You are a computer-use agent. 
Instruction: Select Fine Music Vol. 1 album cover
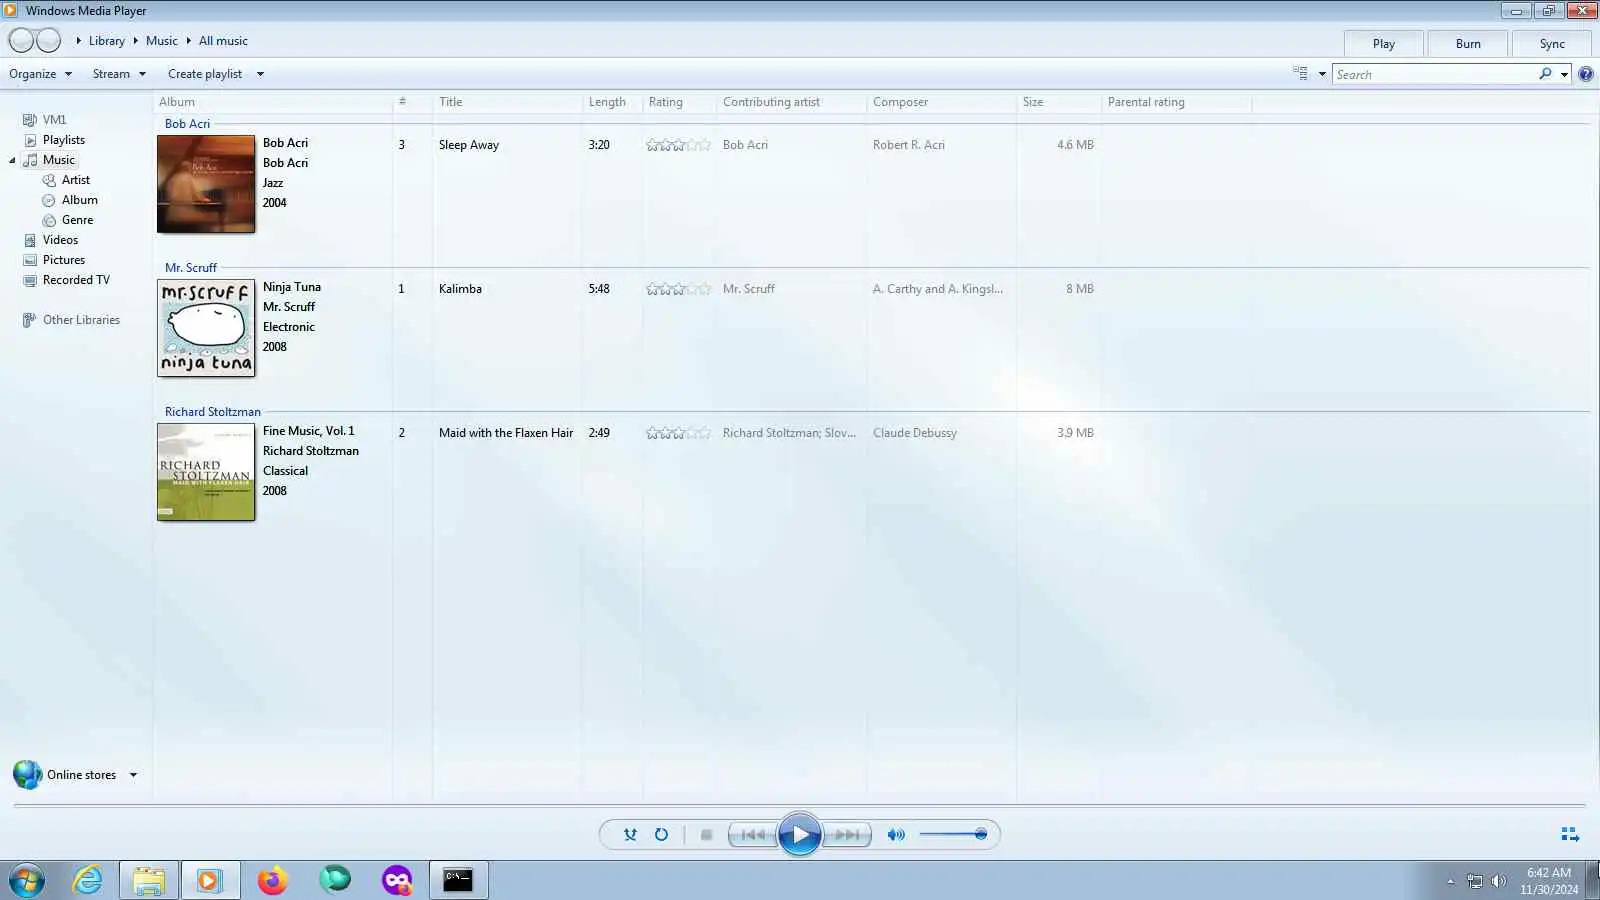pyautogui.click(x=206, y=472)
